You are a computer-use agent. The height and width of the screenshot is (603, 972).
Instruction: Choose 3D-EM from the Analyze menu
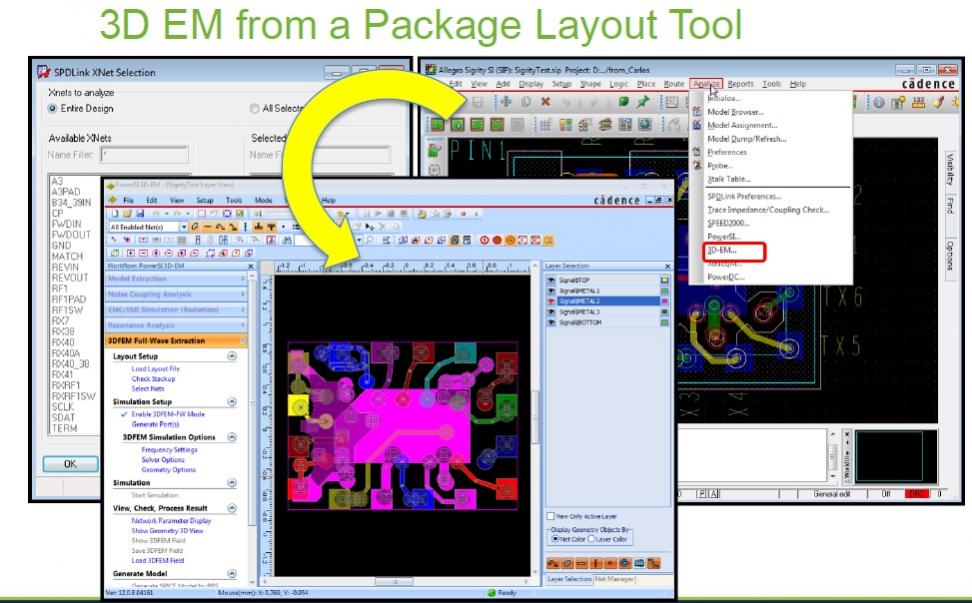(722, 250)
